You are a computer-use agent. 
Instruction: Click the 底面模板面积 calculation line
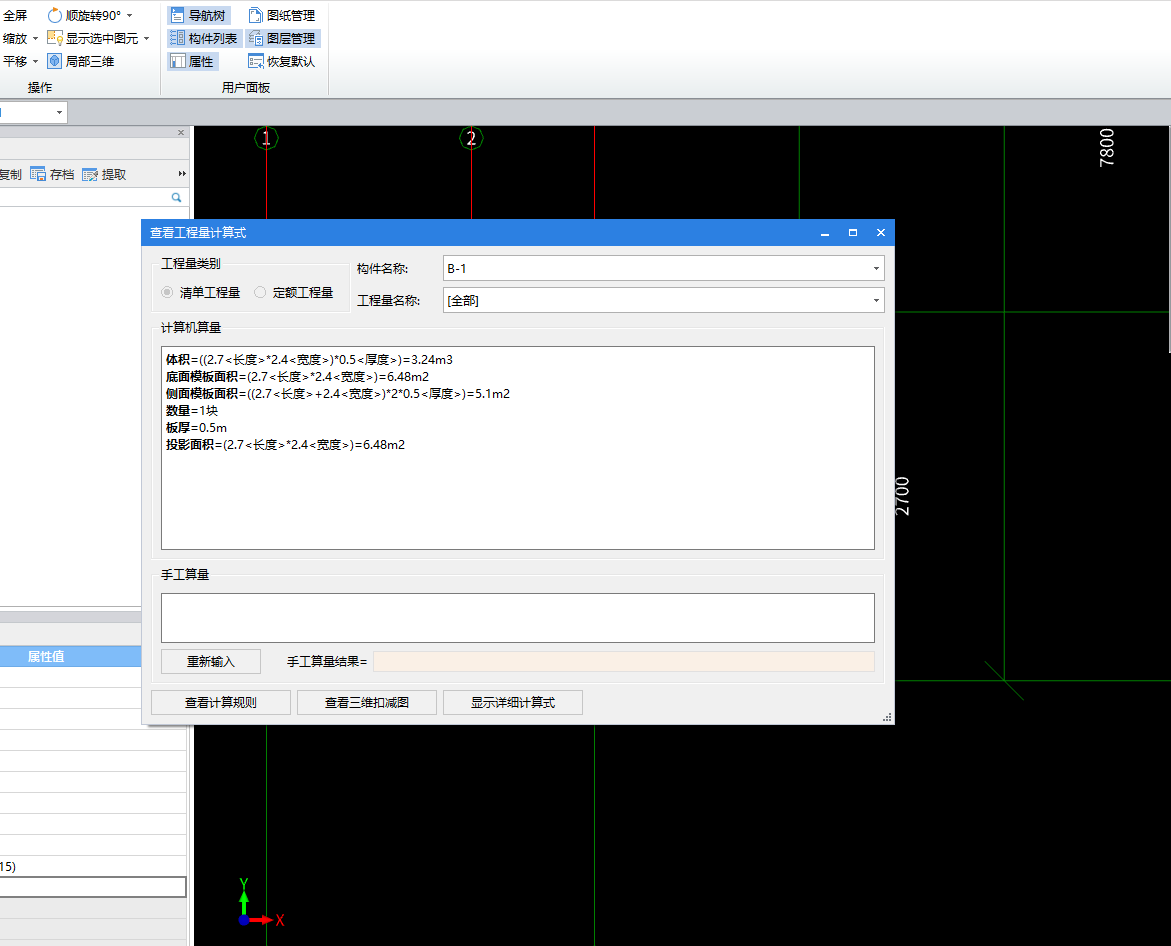tap(297, 377)
